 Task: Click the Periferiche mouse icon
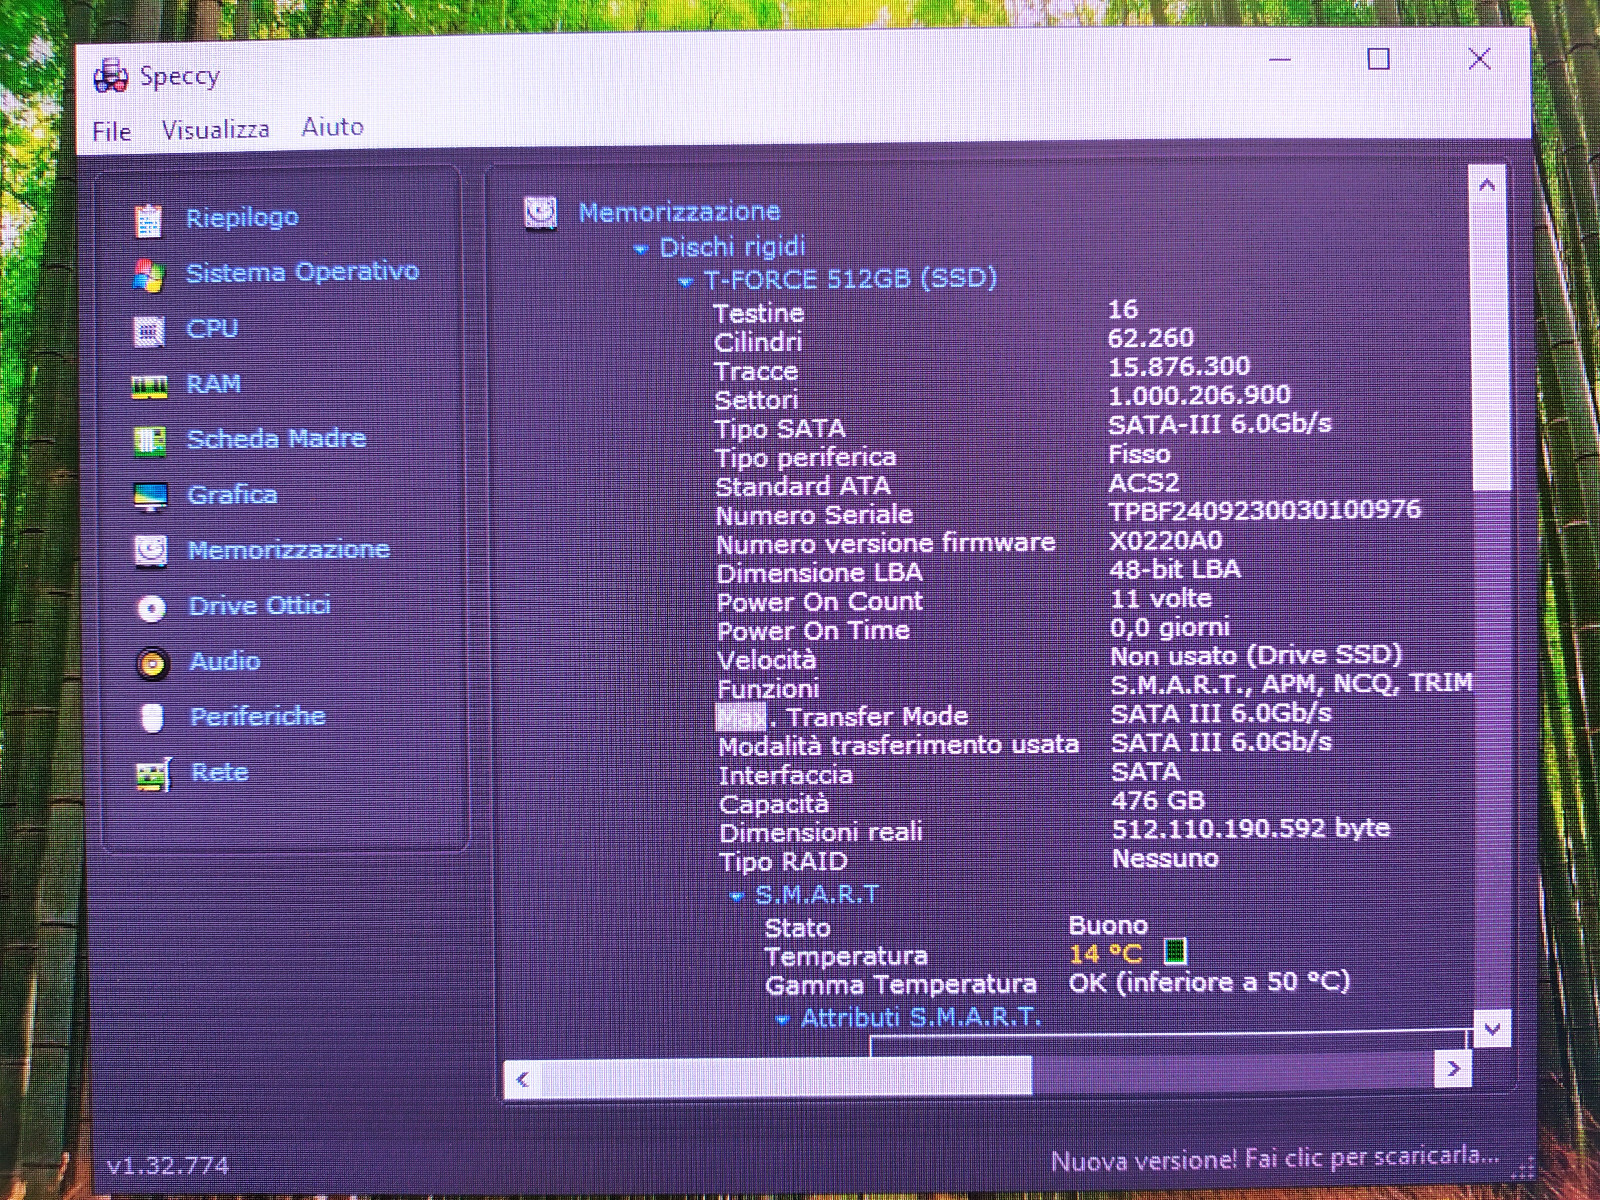(x=152, y=718)
